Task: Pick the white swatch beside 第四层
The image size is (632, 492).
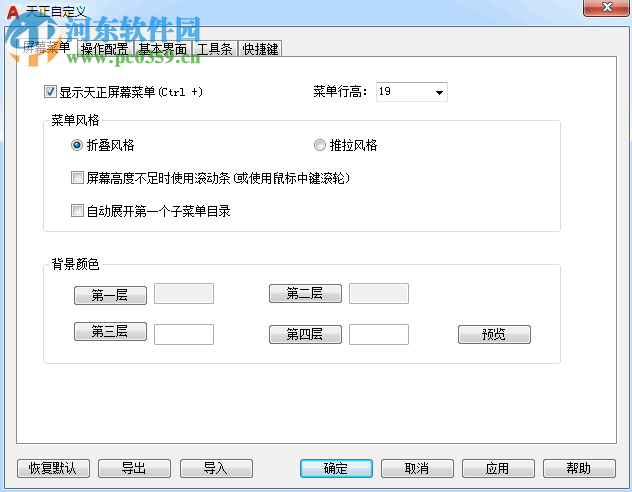Action: (379, 334)
